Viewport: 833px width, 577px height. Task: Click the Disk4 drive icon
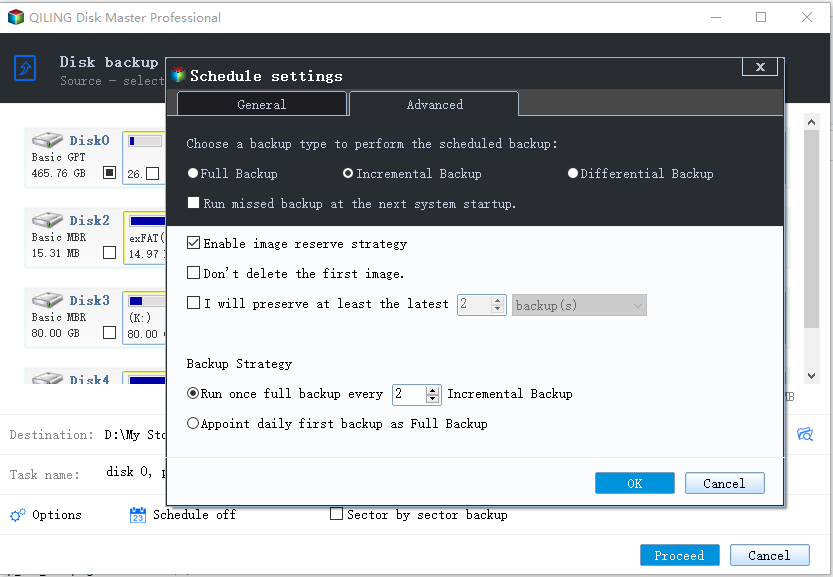pyautogui.click(x=47, y=378)
